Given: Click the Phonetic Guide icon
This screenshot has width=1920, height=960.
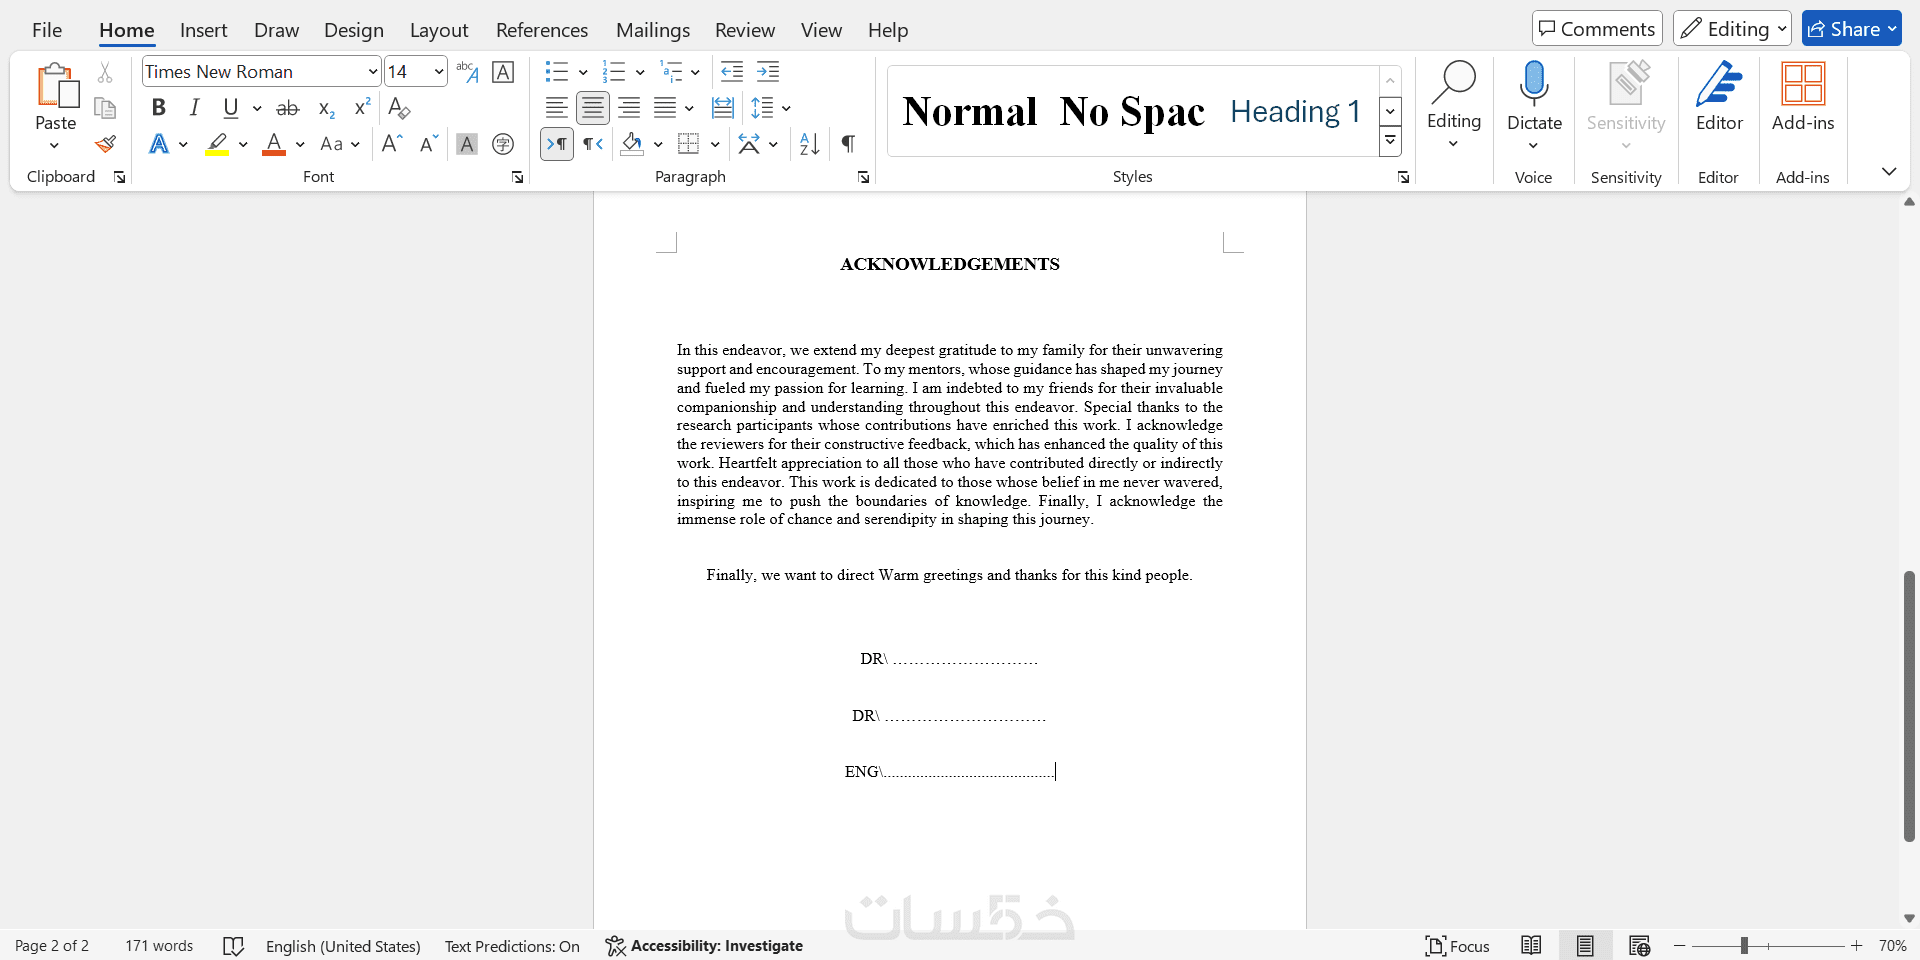Looking at the screenshot, I should (x=467, y=72).
